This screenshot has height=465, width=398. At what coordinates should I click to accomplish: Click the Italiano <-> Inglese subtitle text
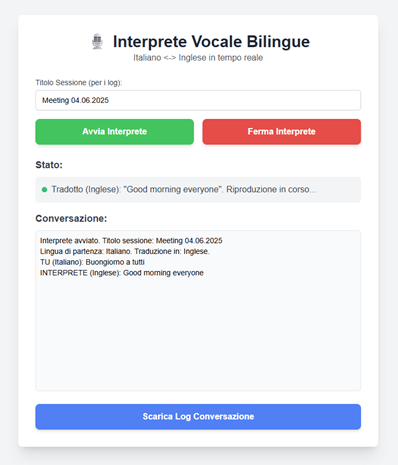coord(198,58)
